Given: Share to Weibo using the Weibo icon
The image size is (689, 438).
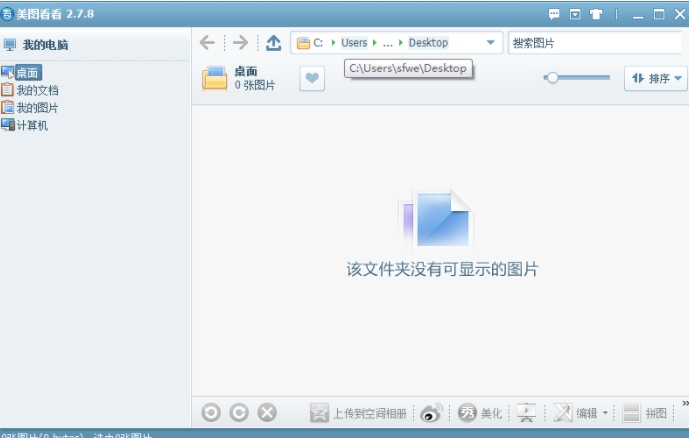Looking at the screenshot, I should pos(431,412).
